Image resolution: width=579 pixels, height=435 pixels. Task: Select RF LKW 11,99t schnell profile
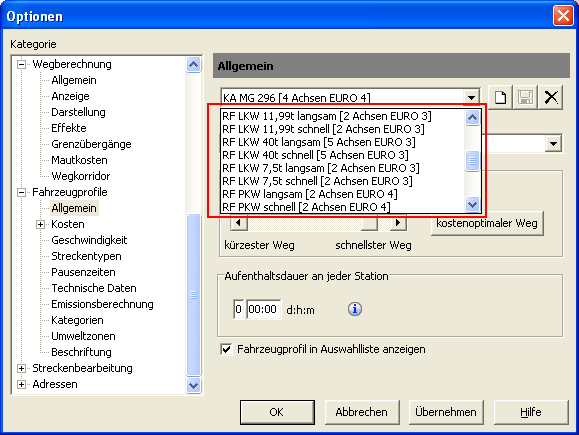[x=343, y=129]
